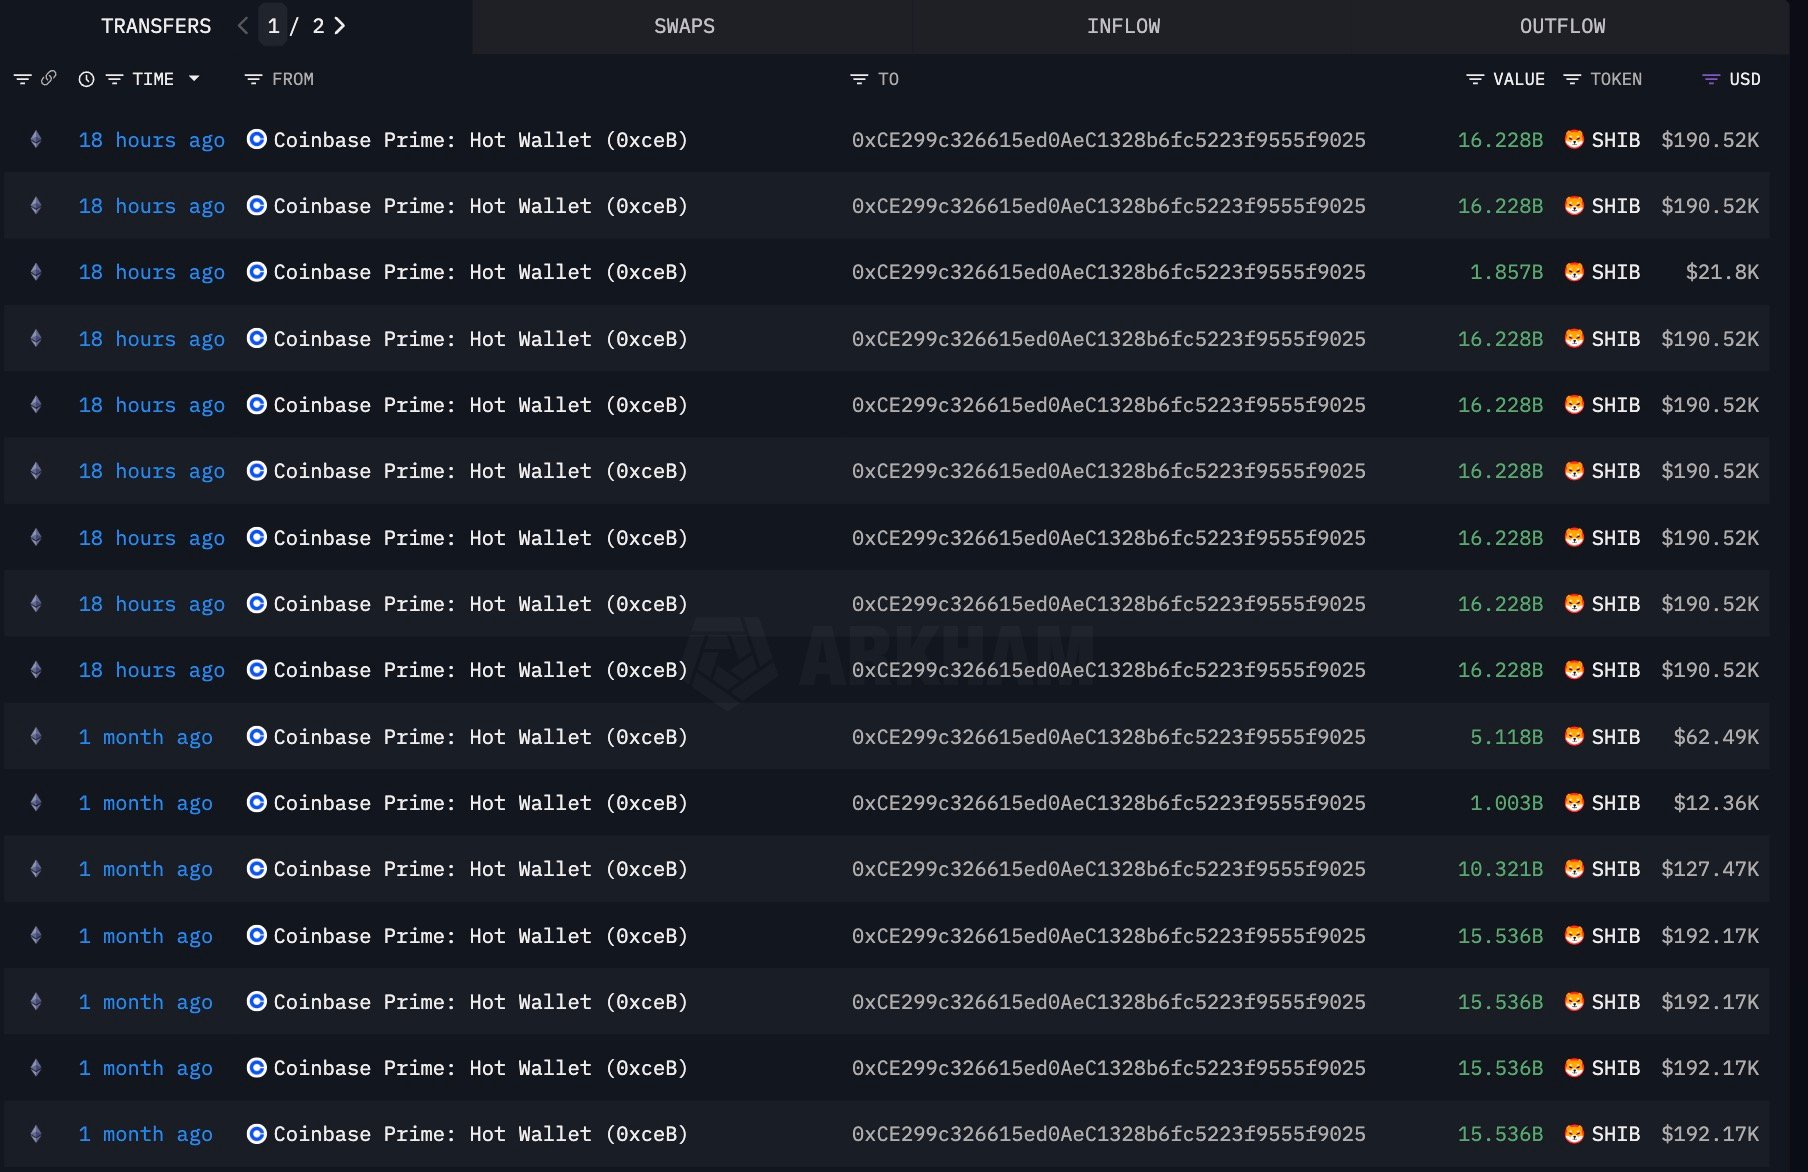Click Ethereum icon in the 5.118B row
The image size is (1808, 1172).
pos(36,737)
